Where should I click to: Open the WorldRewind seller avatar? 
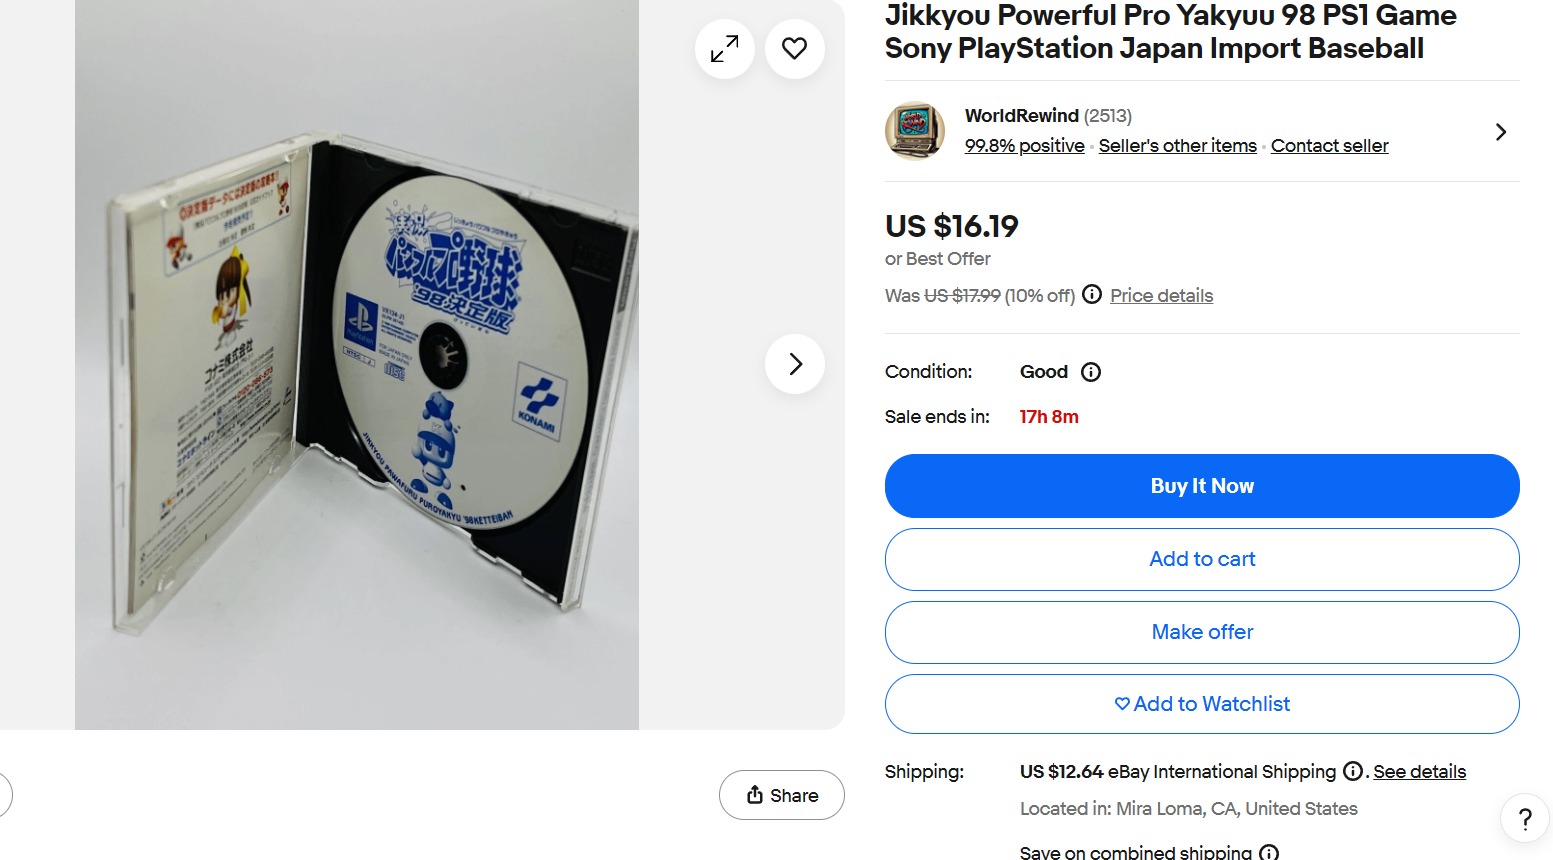[914, 131]
